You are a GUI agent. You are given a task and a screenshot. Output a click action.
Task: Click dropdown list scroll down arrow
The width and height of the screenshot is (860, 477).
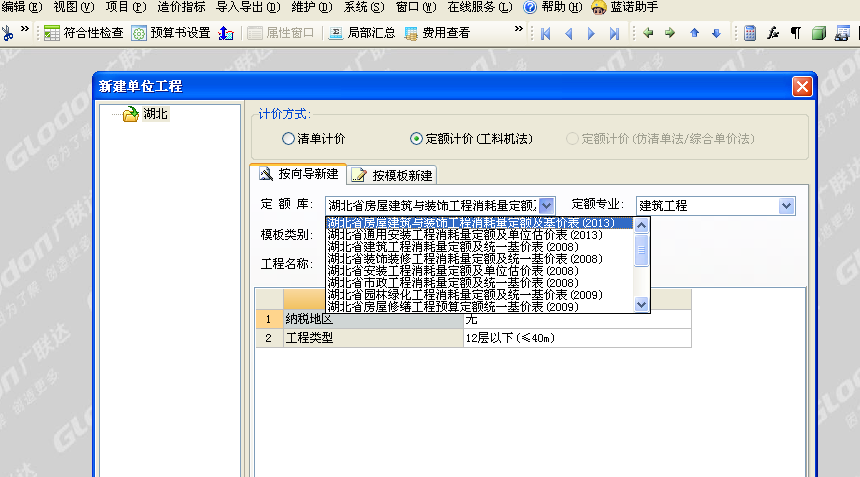point(641,304)
